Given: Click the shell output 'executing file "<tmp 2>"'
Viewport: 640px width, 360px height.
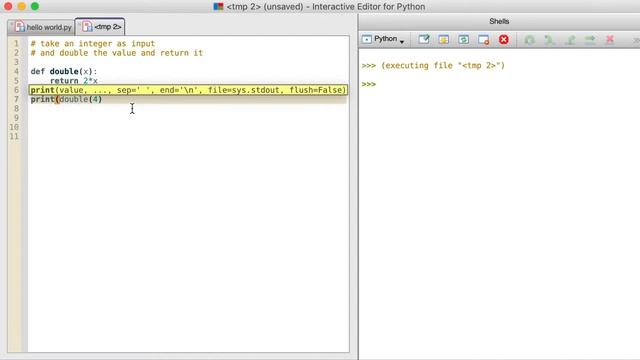Looking at the screenshot, I should click(x=443, y=65).
